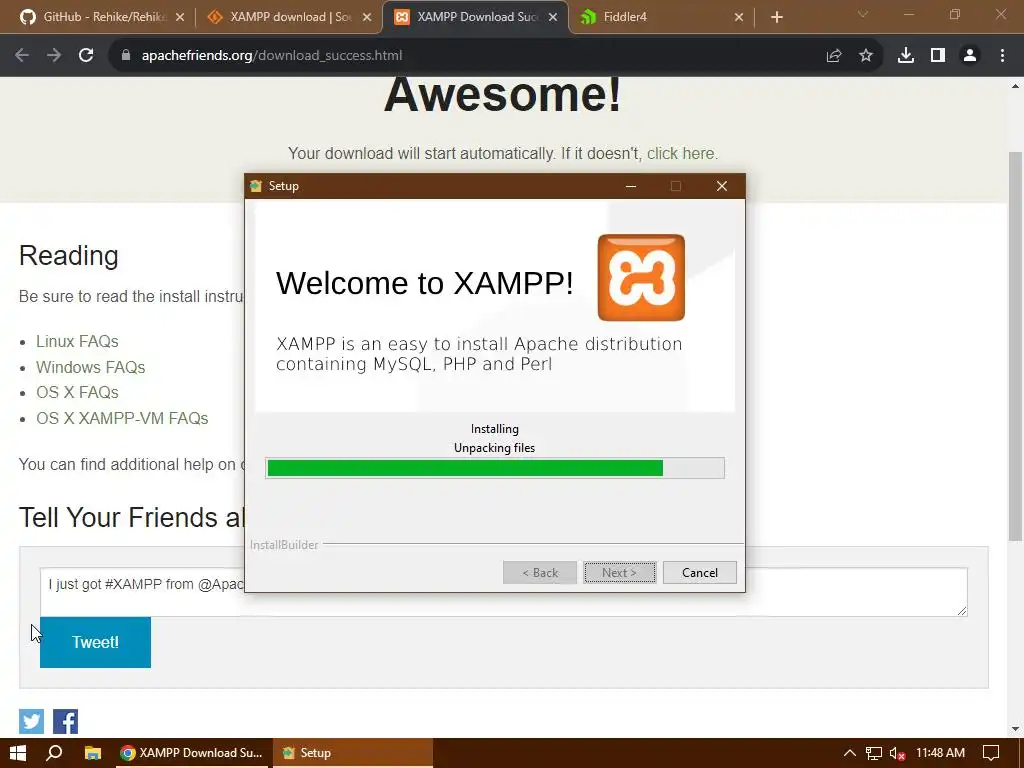Click the address bar URL
Screen dimensions: 1024x768
click(x=272, y=56)
